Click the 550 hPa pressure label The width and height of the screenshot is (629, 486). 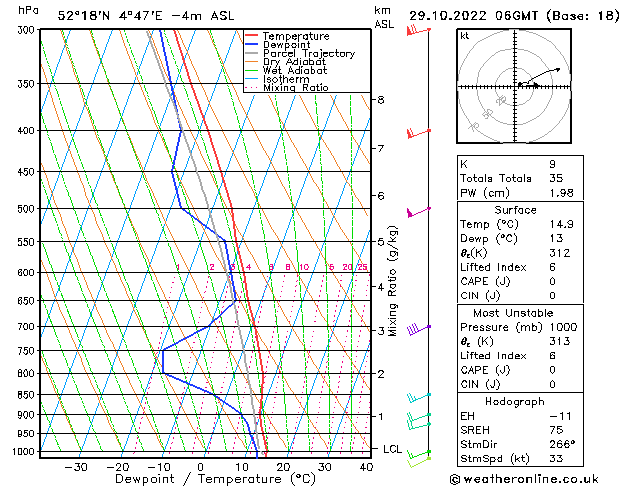(x=28, y=242)
